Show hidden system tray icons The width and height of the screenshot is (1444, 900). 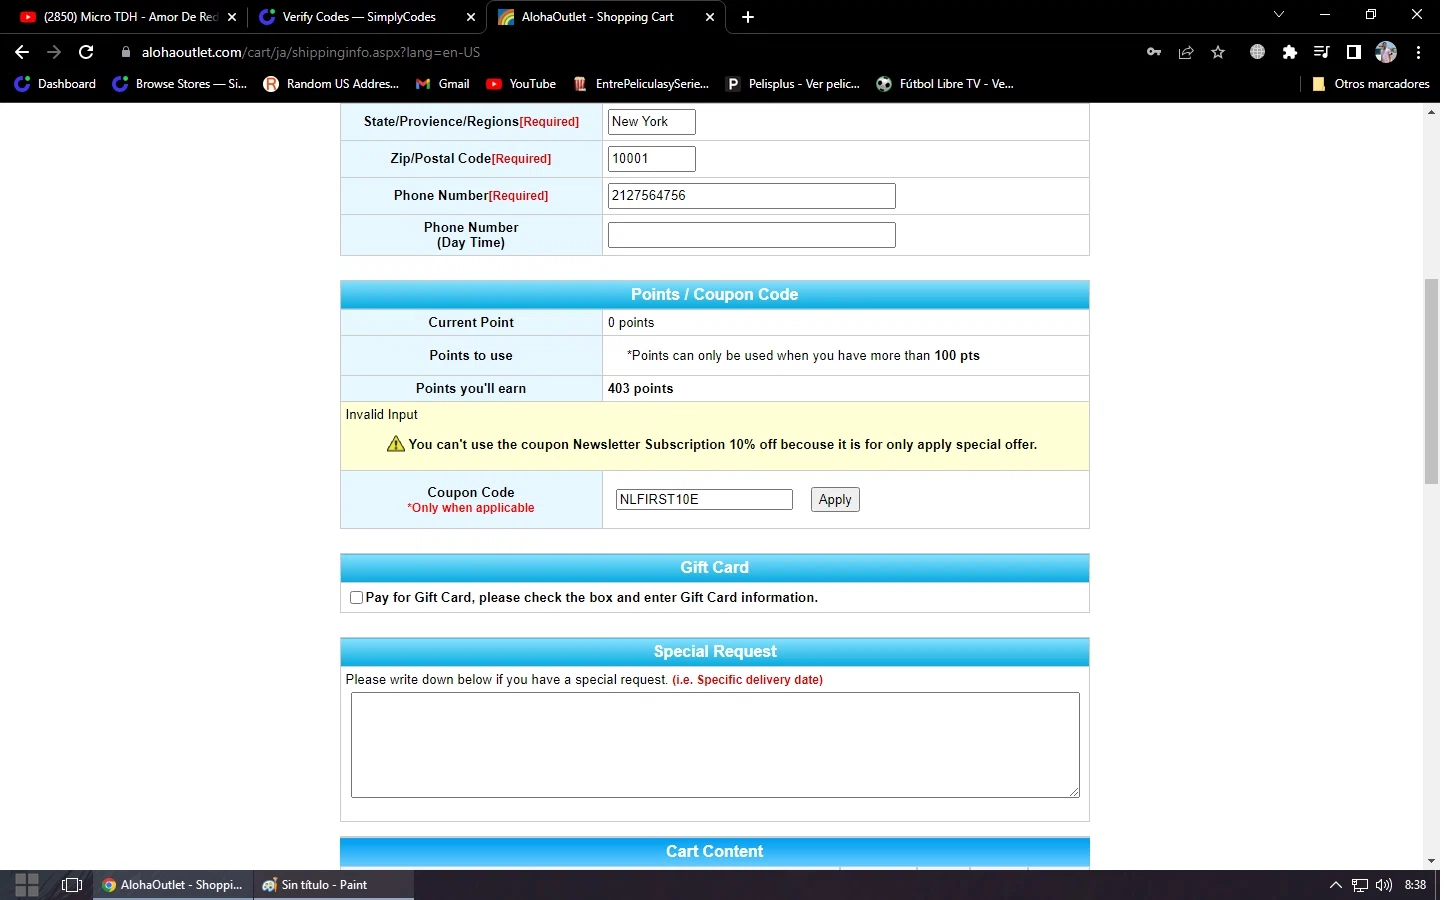(1335, 885)
